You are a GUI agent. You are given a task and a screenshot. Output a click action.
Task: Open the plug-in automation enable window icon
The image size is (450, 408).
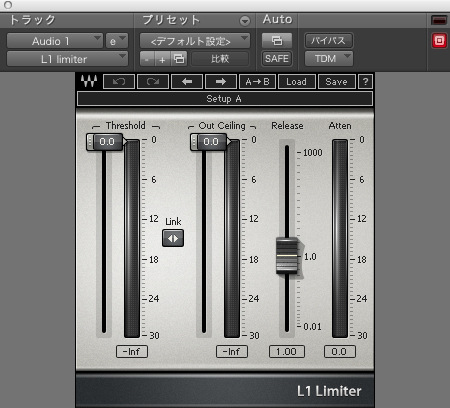coord(277,41)
